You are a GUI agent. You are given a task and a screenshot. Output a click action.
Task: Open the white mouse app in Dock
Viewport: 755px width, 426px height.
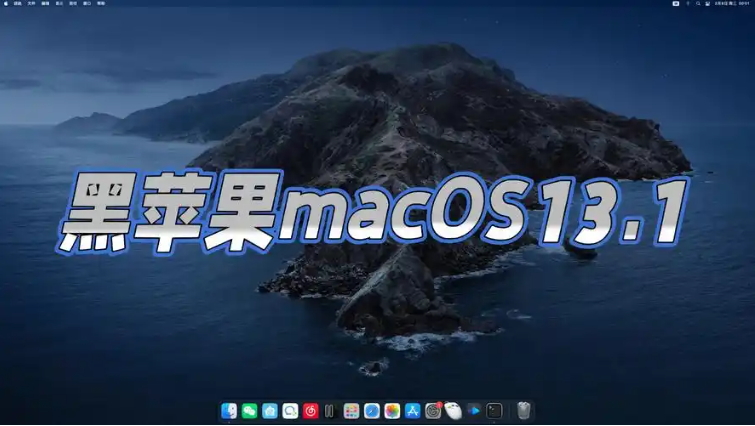[x=453, y=411]
